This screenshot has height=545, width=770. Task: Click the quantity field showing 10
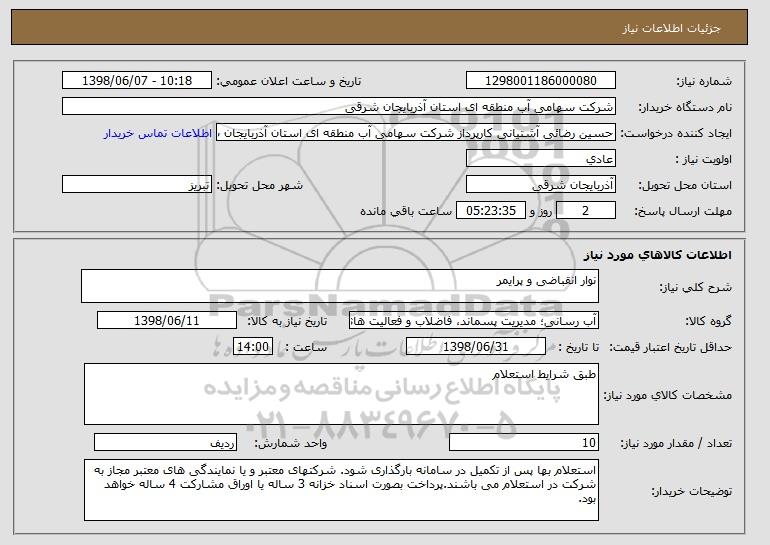524,442
